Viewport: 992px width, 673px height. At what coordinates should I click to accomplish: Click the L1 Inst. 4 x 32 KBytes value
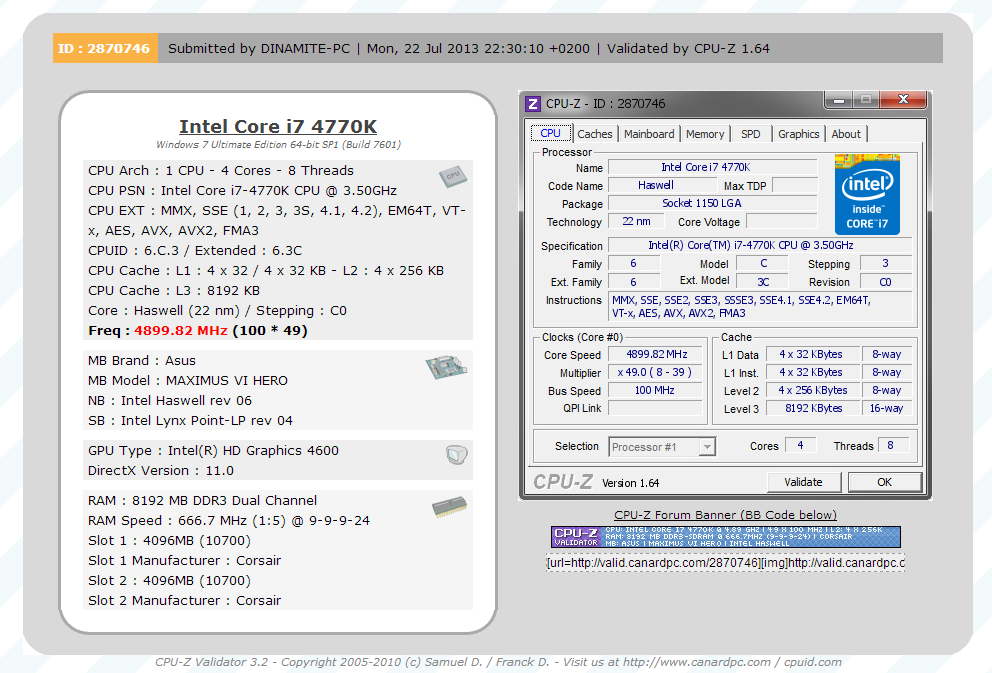pos(812,373)
